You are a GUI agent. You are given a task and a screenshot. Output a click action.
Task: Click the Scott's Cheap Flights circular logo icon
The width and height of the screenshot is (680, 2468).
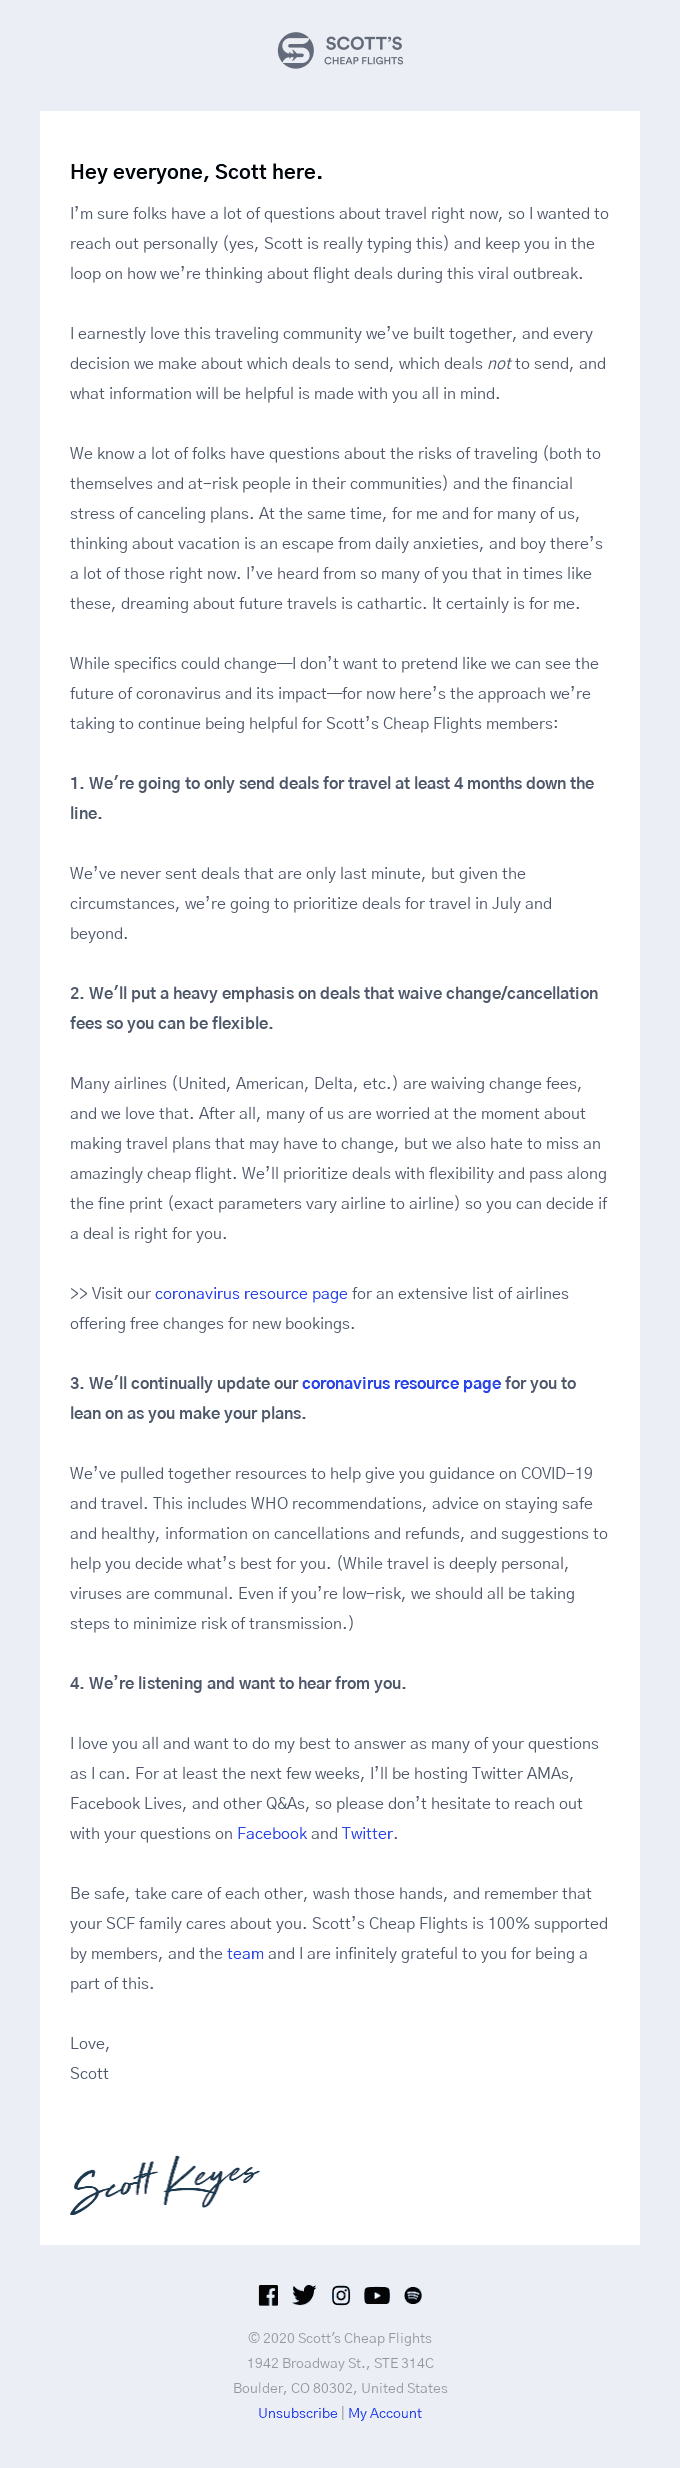[x=296, y=50]
